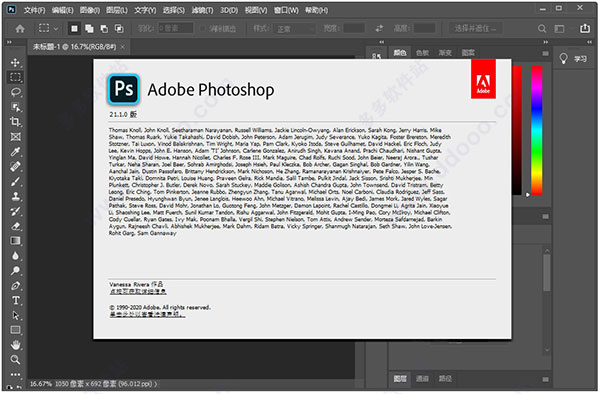Pick a hue on the rainbow slider
The image size is (600, 394).
(x=536, y=130)
